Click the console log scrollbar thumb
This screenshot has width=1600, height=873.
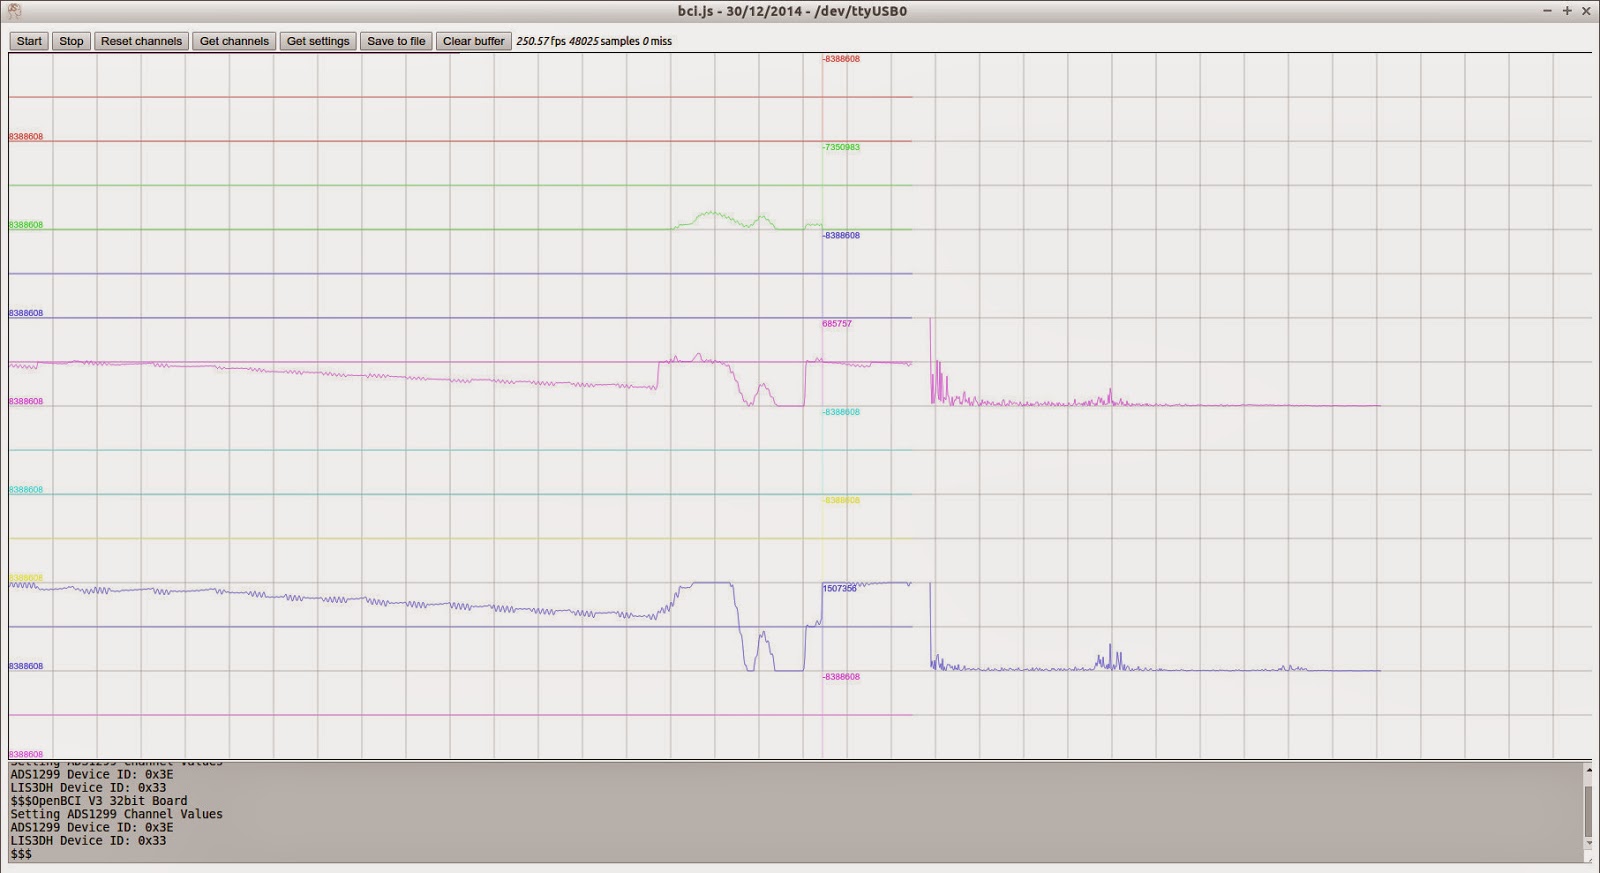tap(1588, 811)
